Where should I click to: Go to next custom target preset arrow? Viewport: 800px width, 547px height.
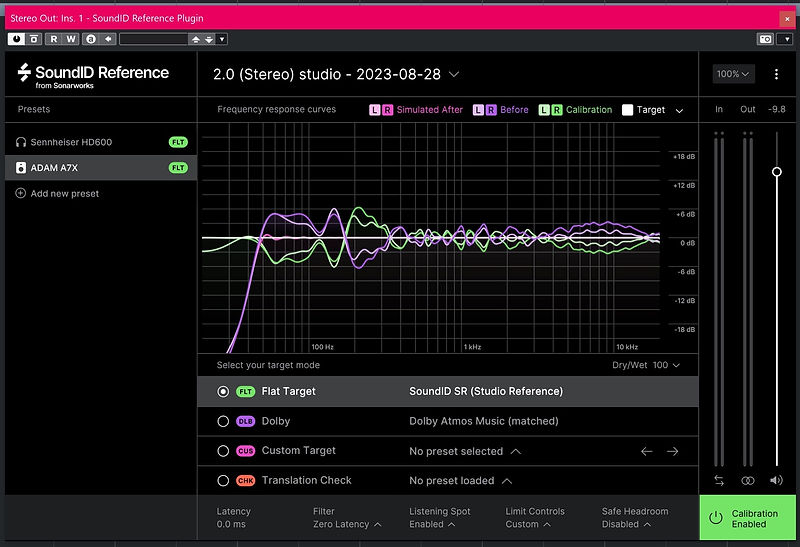(672, 451)
